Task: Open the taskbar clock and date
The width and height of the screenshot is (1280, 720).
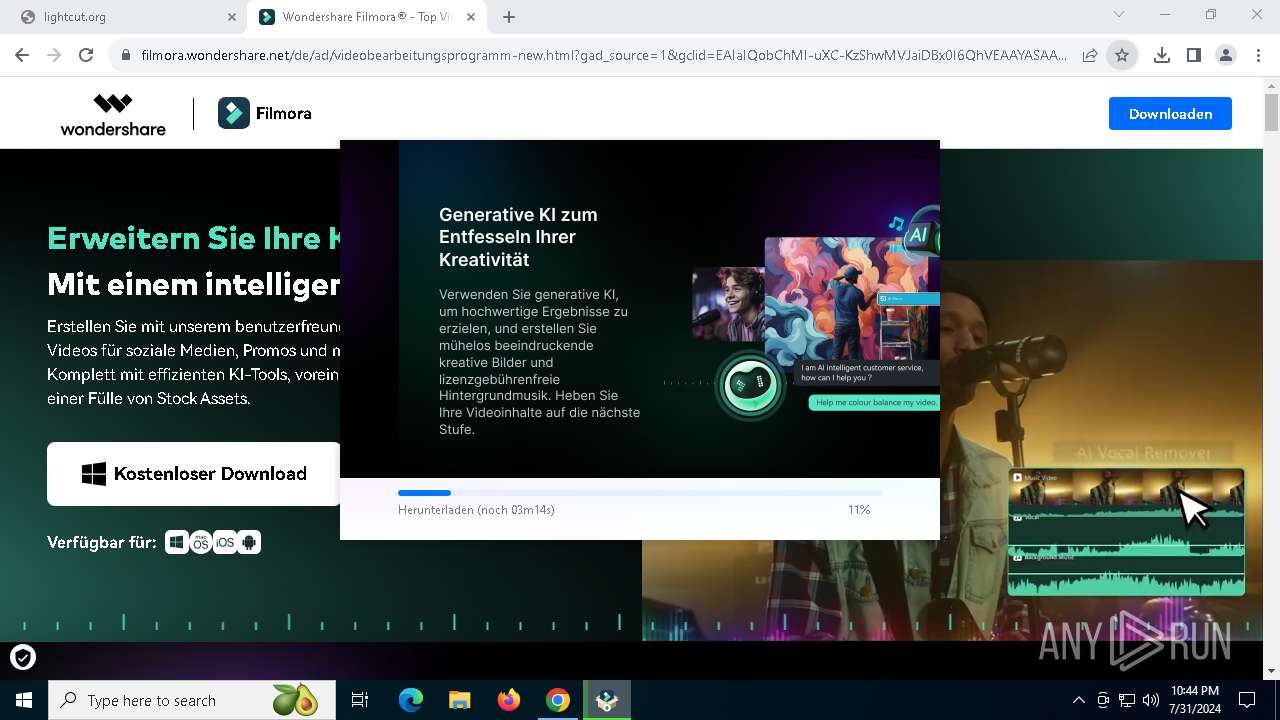Action: coord(1194,700)
